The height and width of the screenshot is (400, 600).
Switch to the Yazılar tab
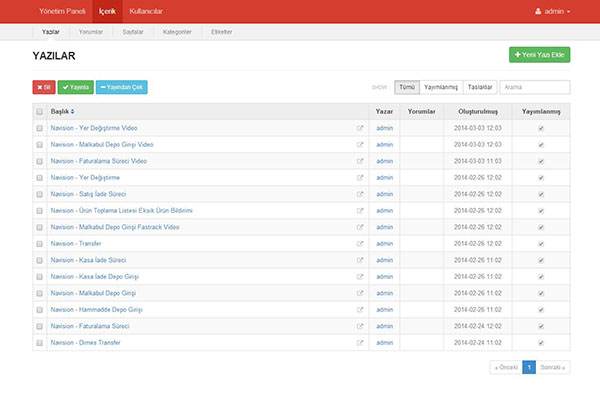pyautogui.click(x=51, y=32)
